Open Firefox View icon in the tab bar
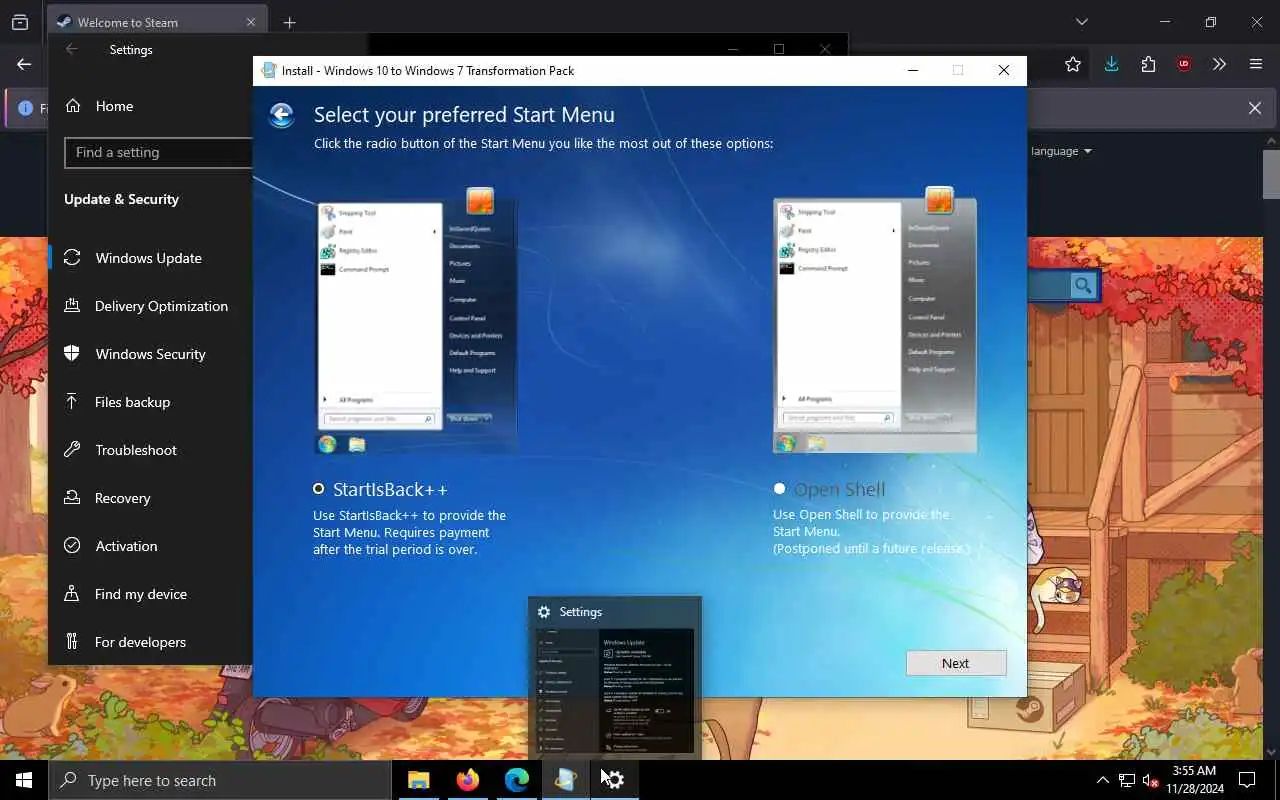Viewport: 1280px width, 800px height. [x=20, y=22]
